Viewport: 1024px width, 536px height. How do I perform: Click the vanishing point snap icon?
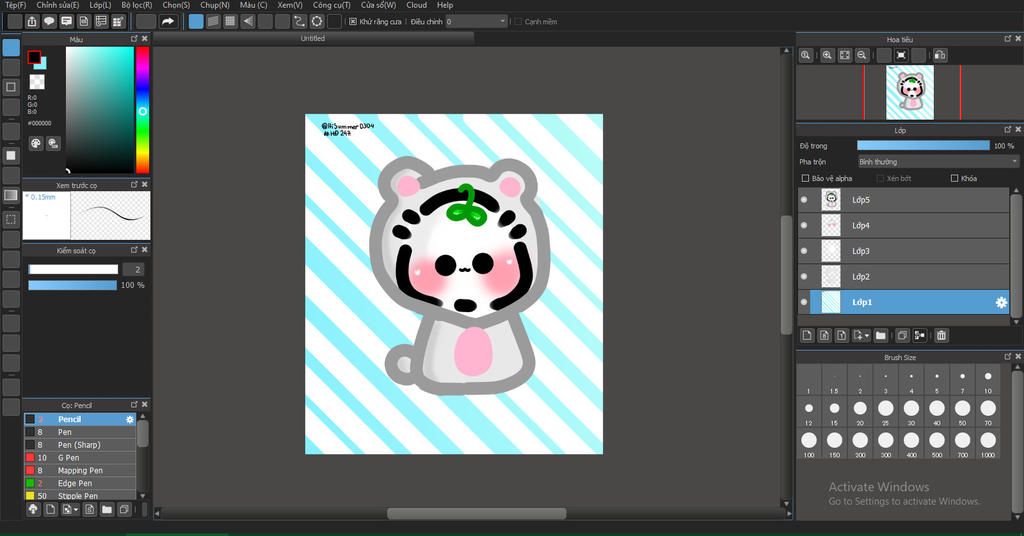pos(248,22)
